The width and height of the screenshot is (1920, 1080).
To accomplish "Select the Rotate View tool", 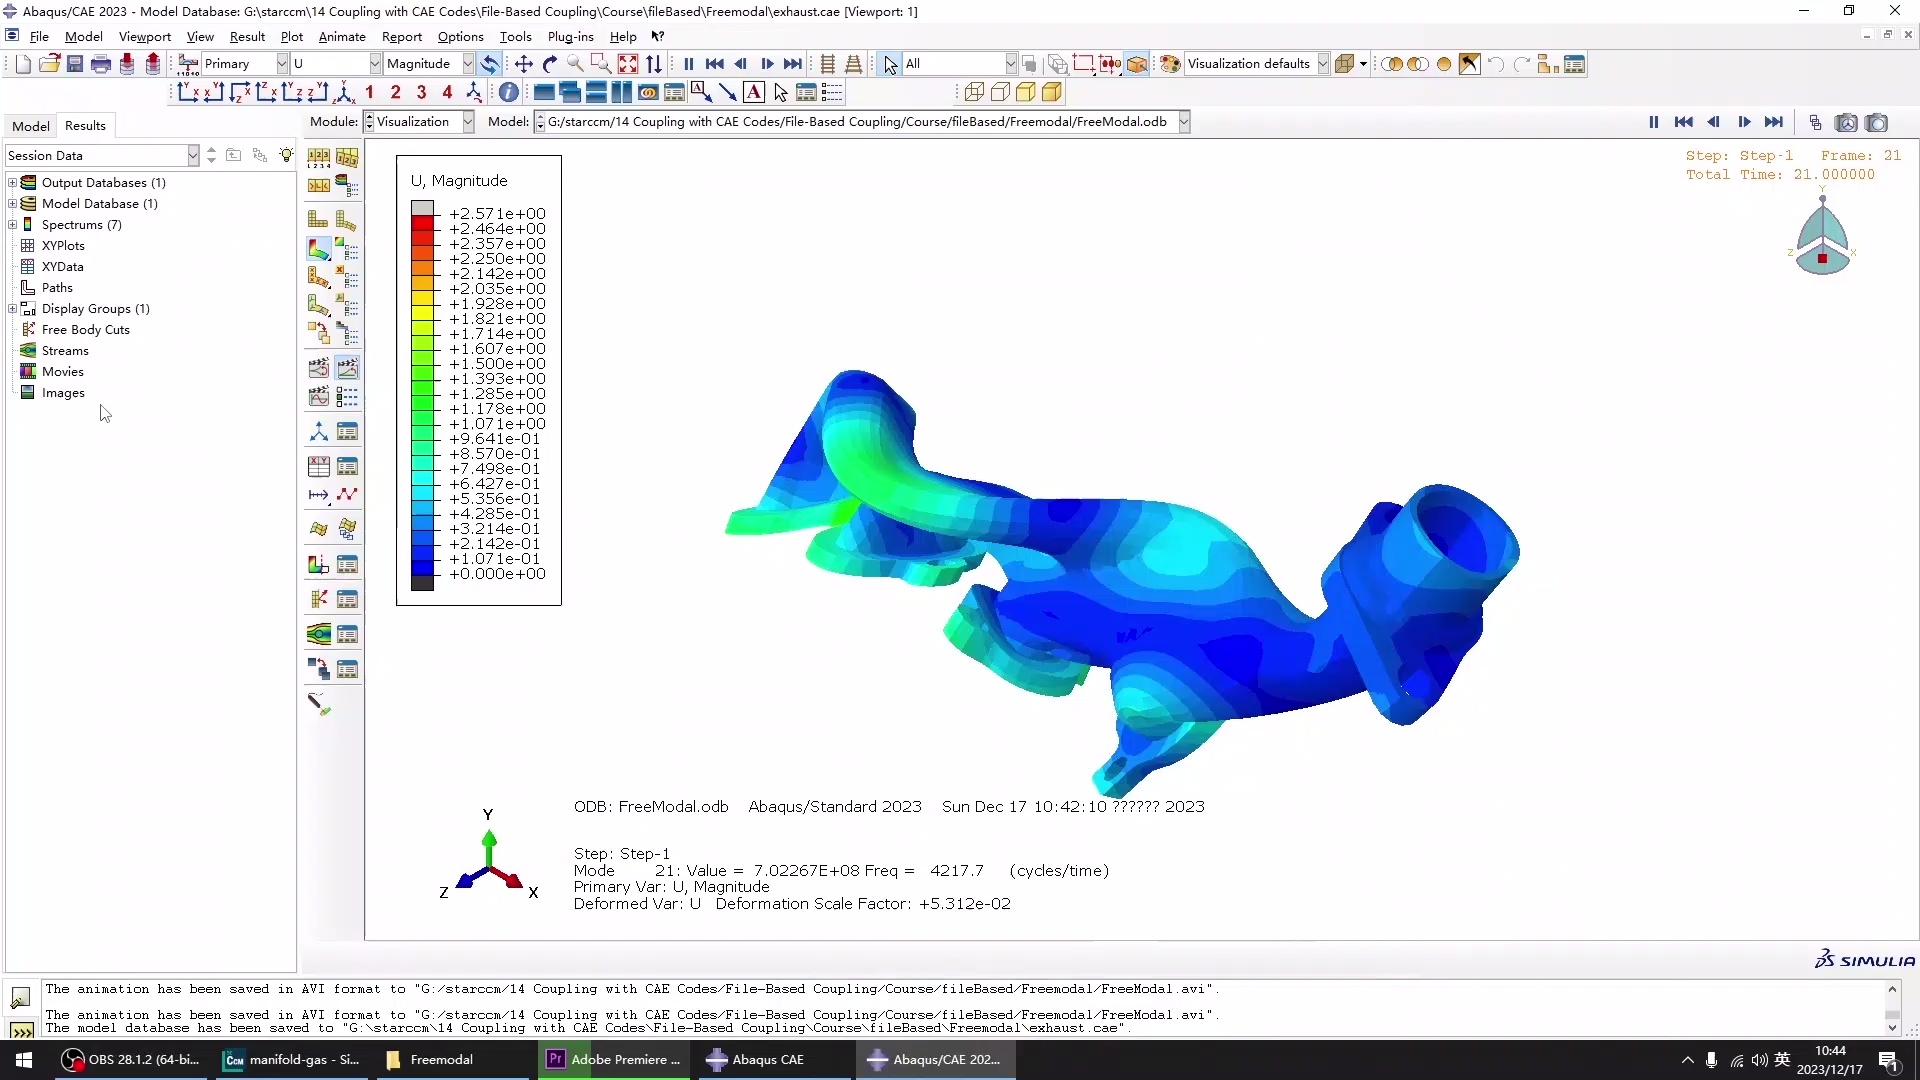I will 550,64.
